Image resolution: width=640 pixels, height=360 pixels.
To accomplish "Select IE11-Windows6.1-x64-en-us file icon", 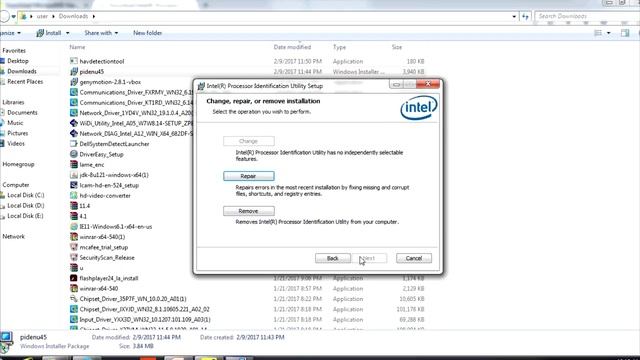I will point(74,227).
